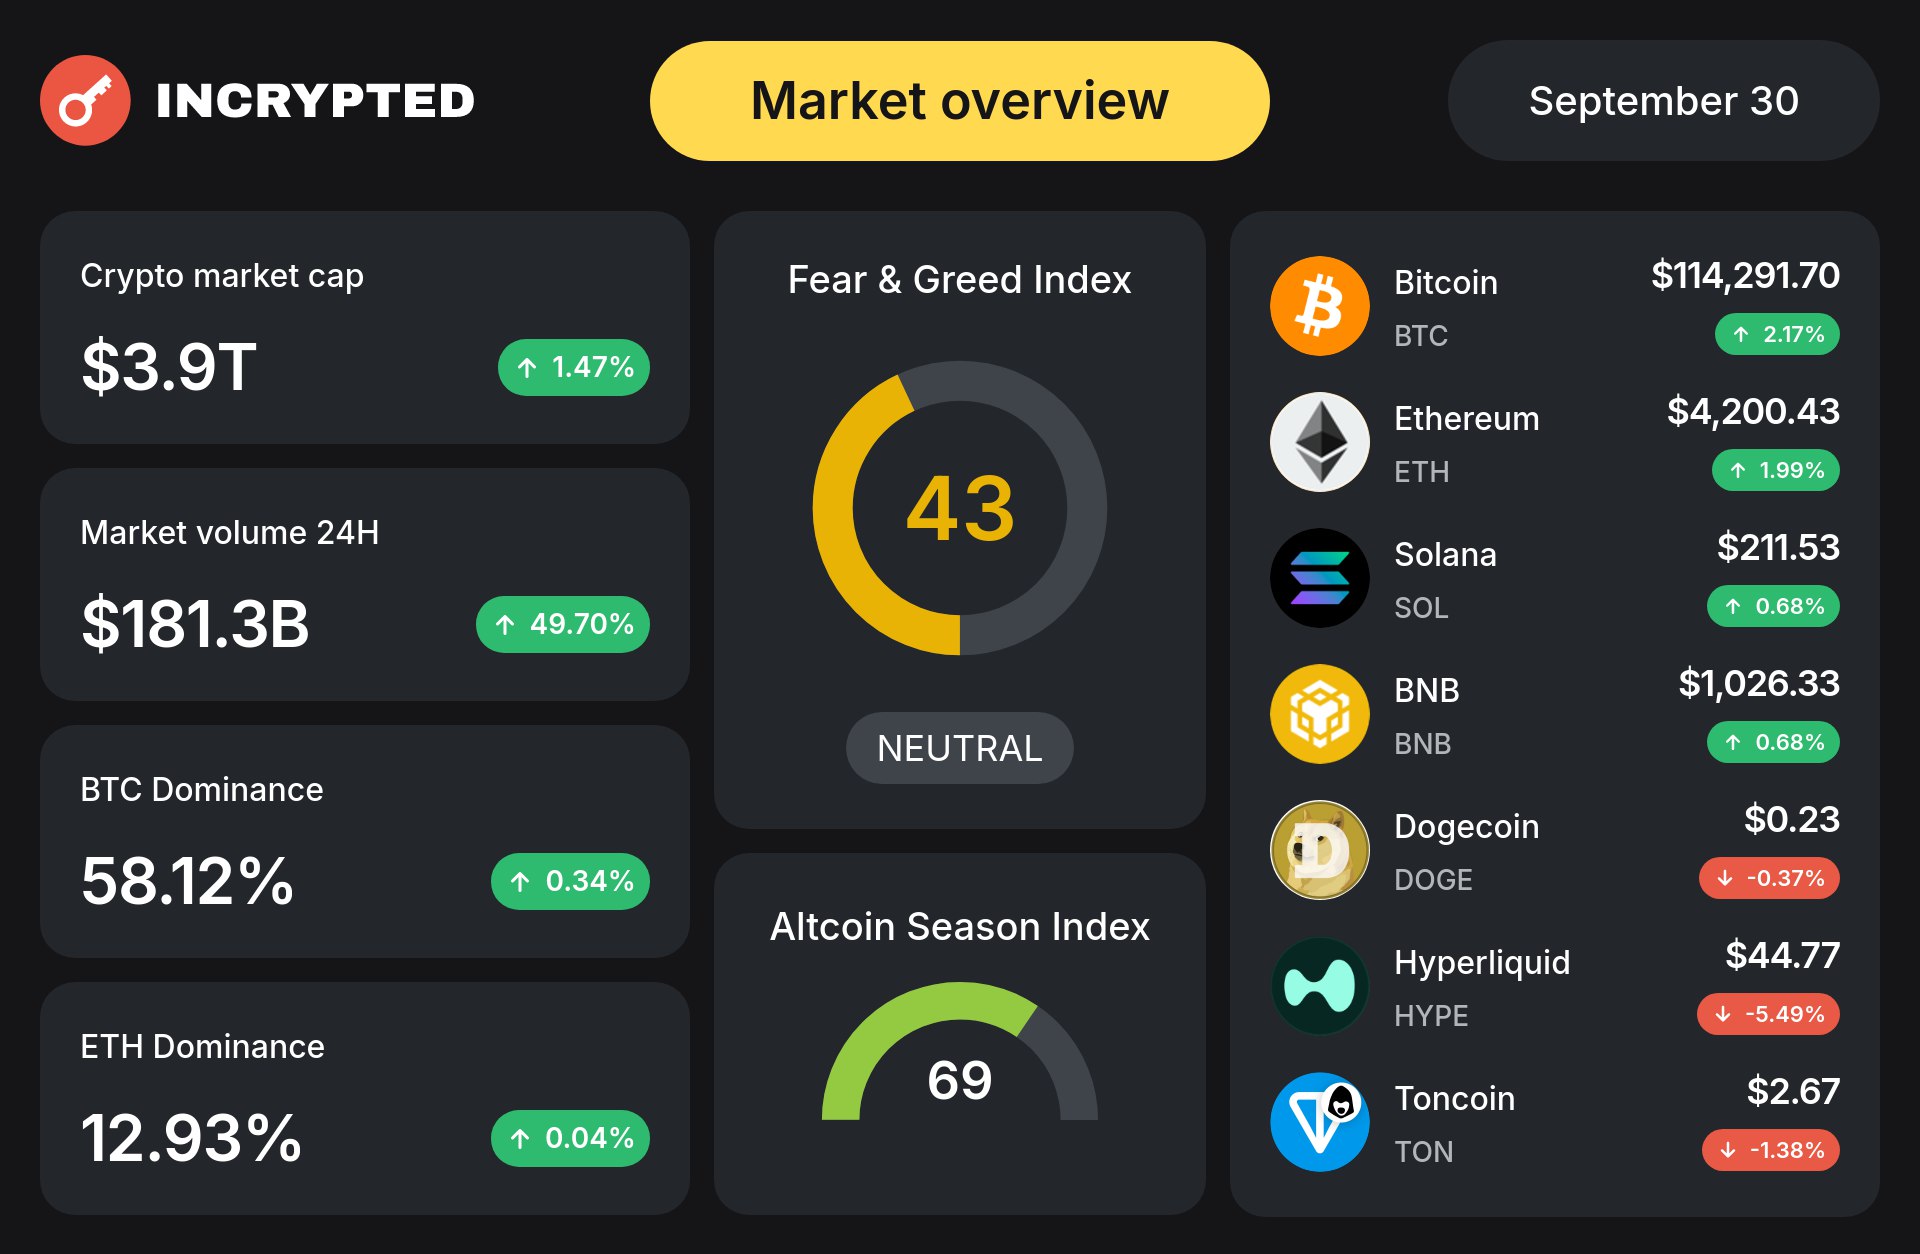The width and height of the screenshot is (1920, 1254).
Task: Click the Solana logo icon
Action: (1319, 578)
